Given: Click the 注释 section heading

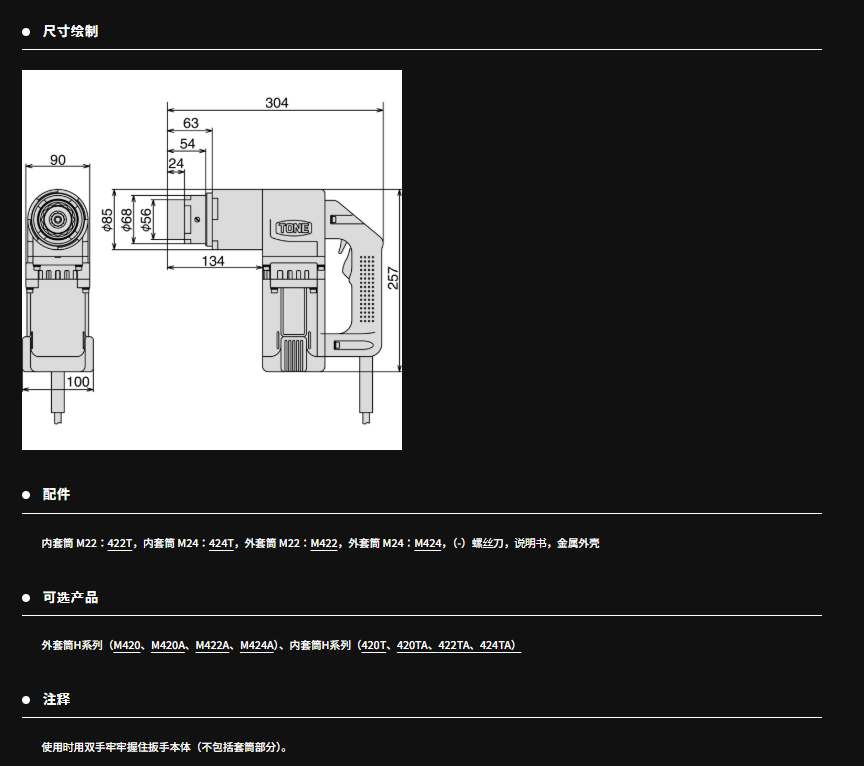Looking at the screenshot, I should tap(56, 699).
